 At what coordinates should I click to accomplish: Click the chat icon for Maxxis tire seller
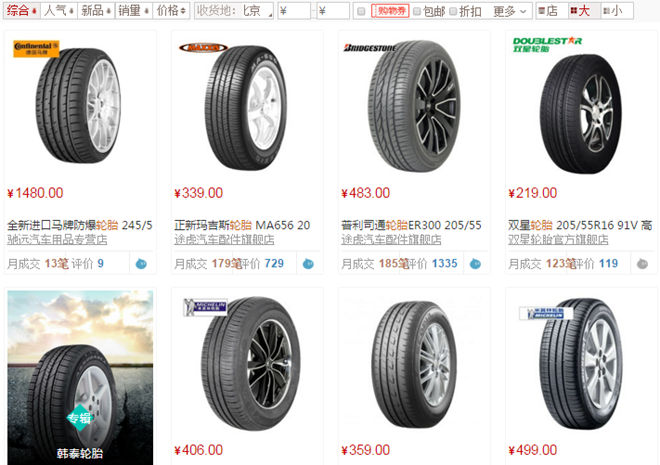coord(308,264)
